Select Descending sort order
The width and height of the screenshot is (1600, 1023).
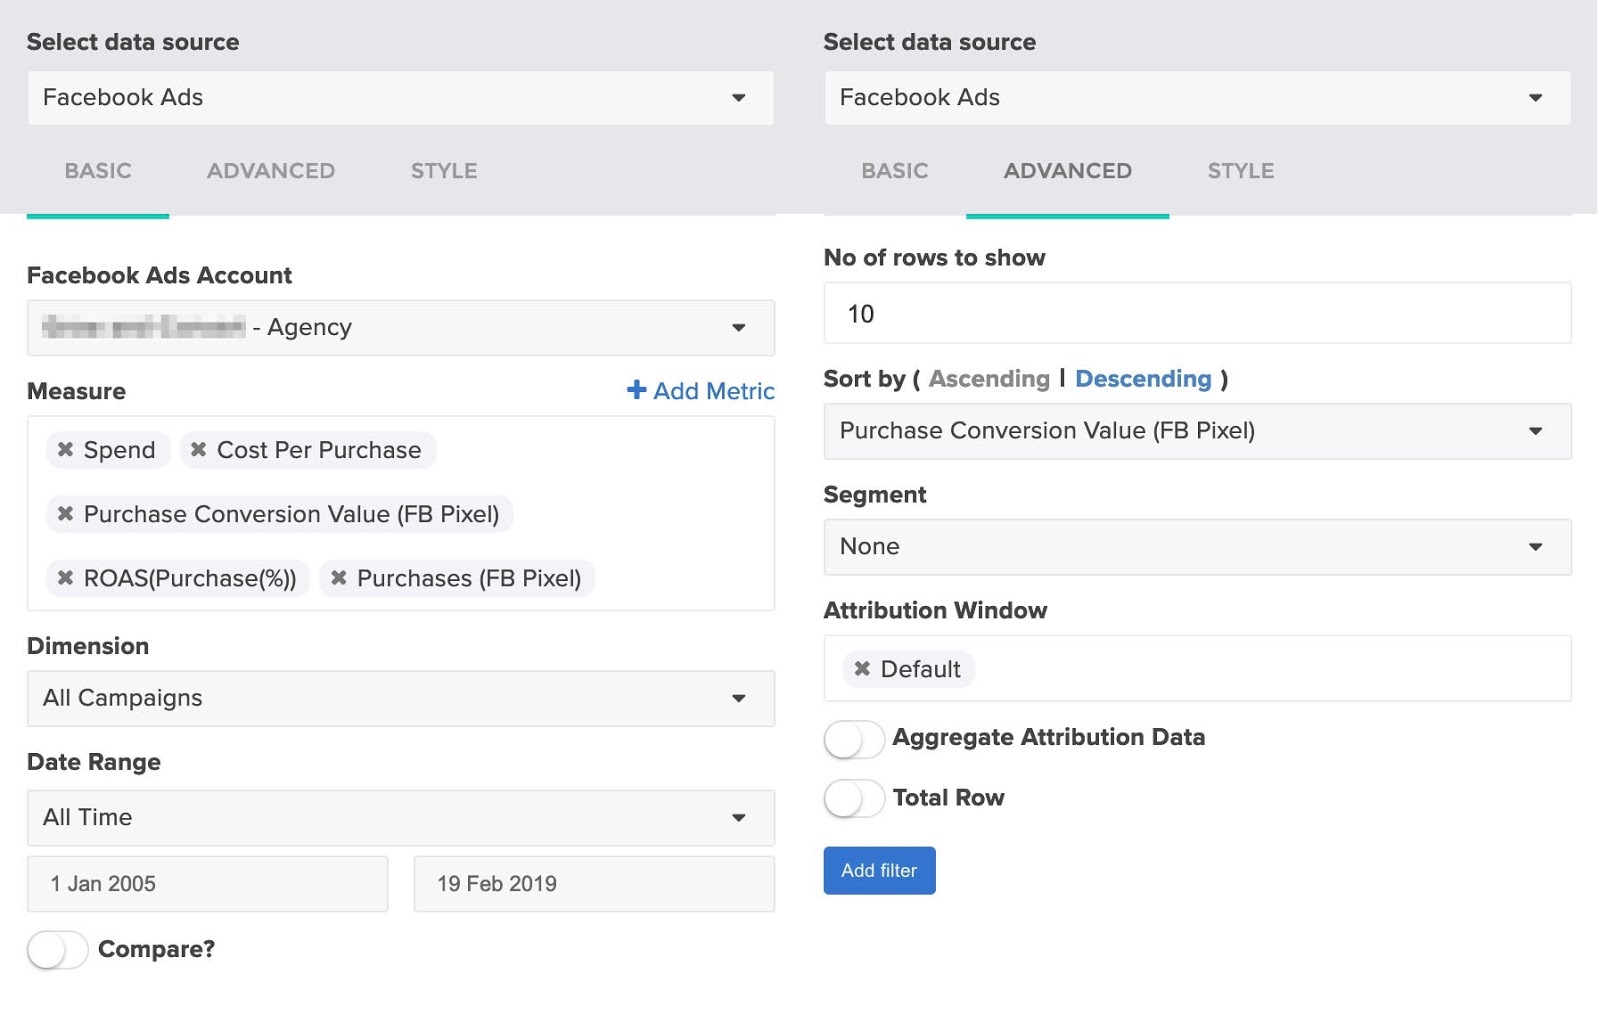(1143, 379)
